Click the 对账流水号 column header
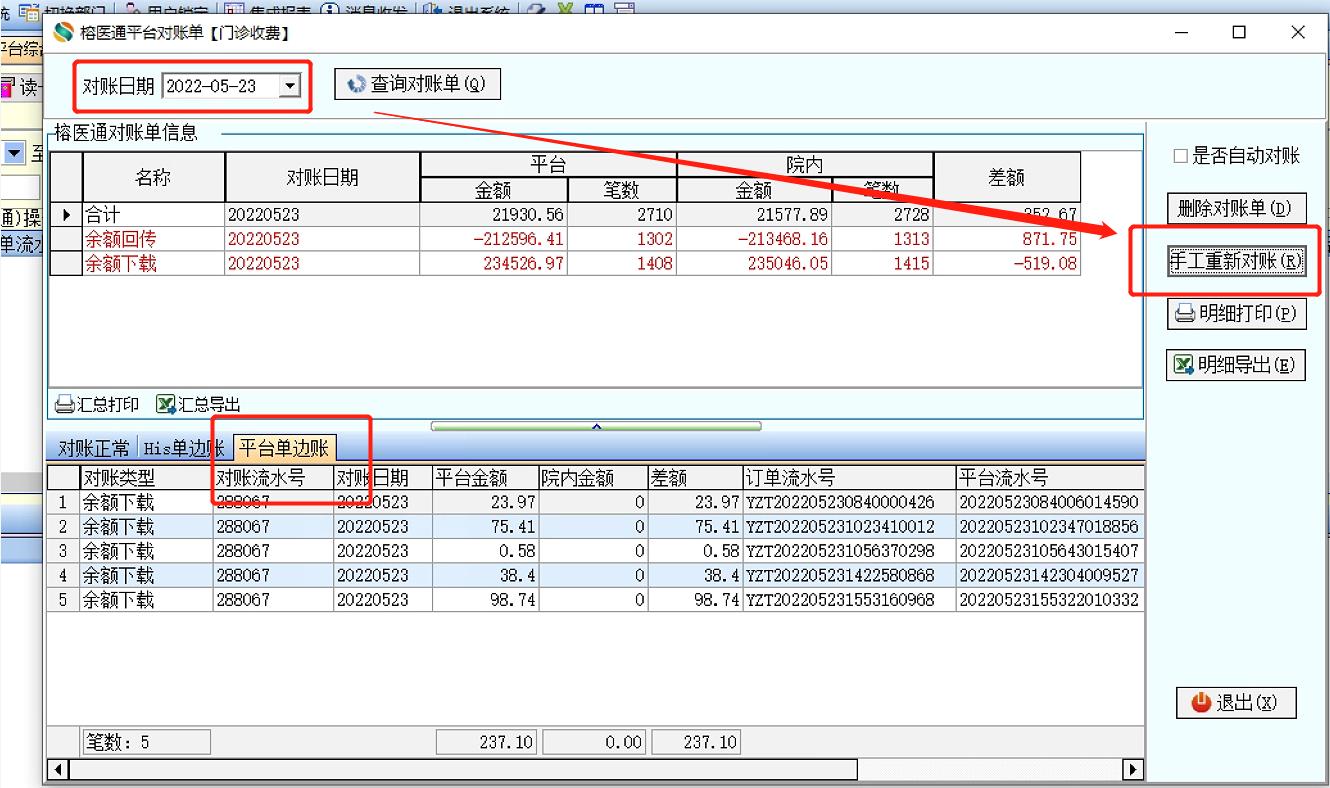 tap(273, 478)
